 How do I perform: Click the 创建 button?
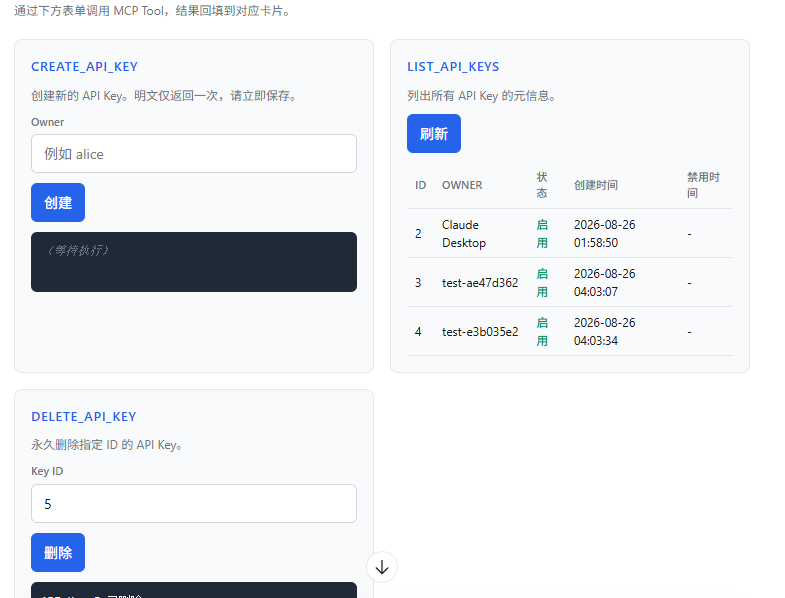point(58,202)
